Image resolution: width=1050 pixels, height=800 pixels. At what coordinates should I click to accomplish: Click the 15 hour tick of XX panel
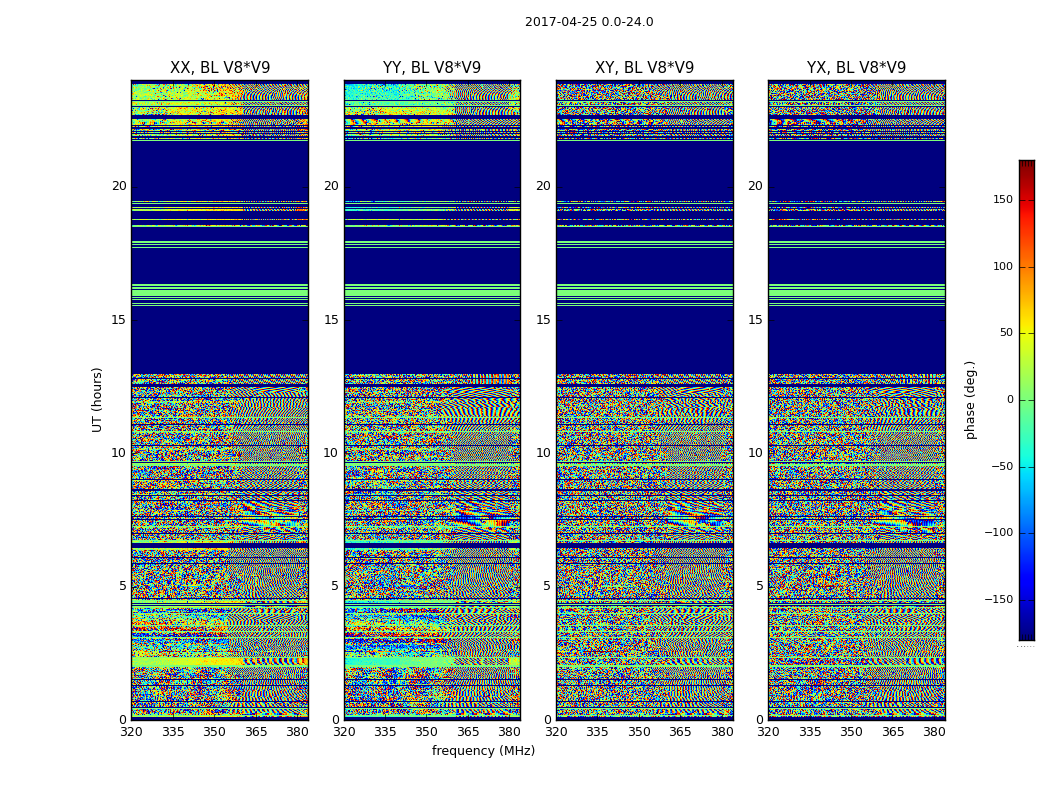pyautogui.click(x=119, y=320)
